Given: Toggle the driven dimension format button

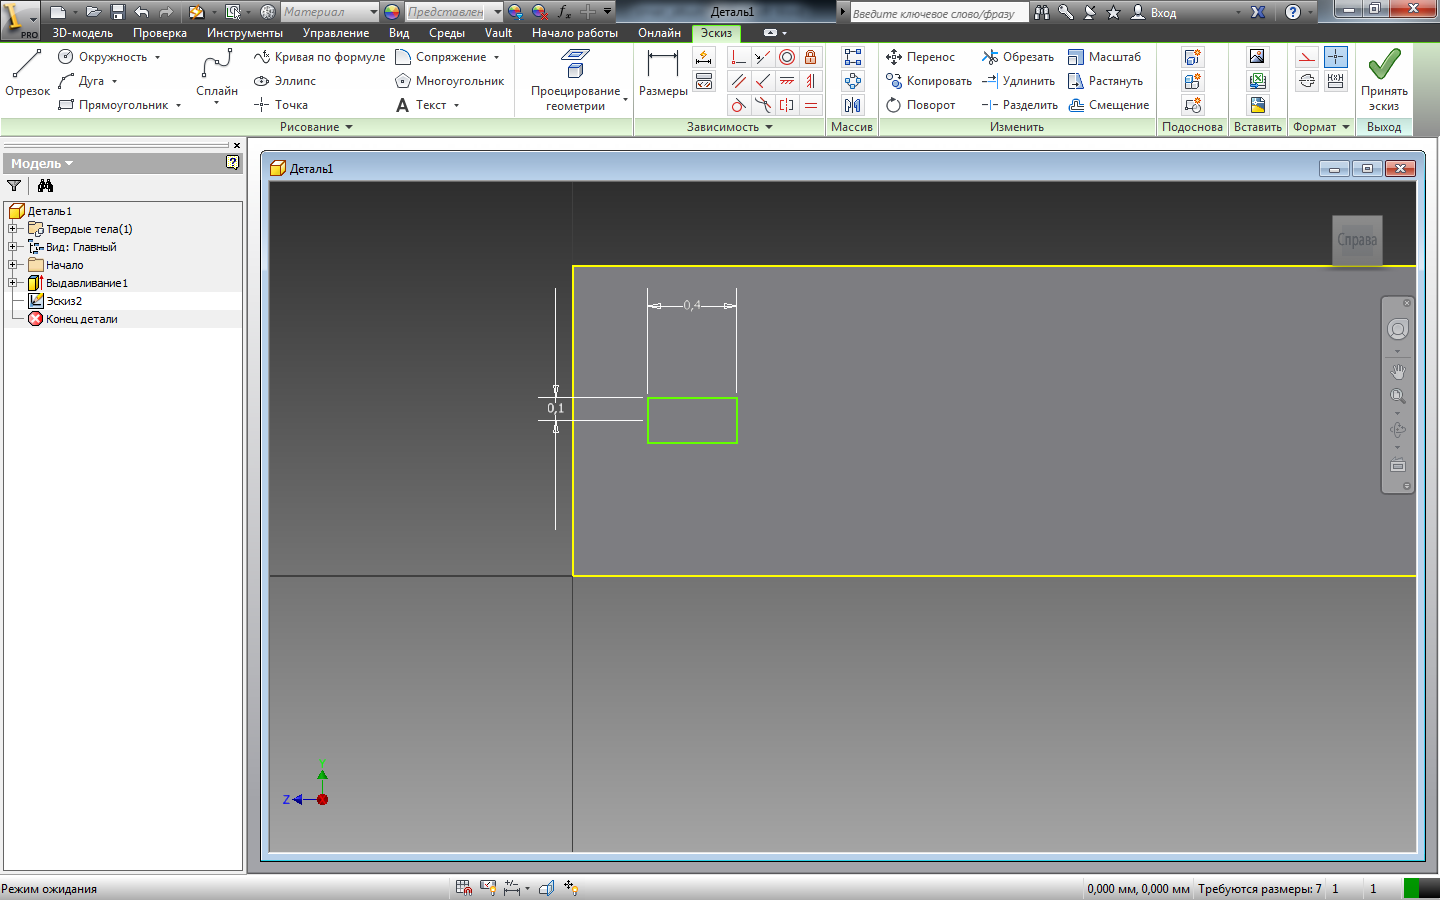Looking at the screenshot, I should coord(1336,81).
